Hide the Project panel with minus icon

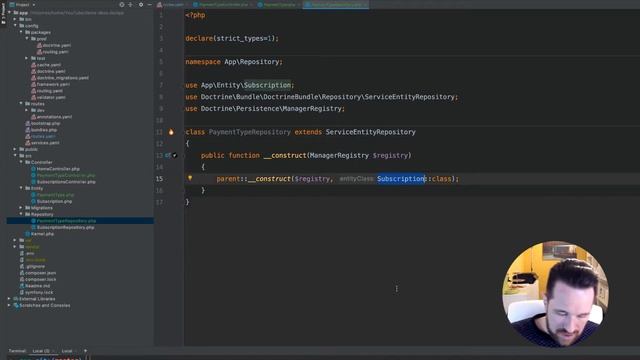pos(149,4)
